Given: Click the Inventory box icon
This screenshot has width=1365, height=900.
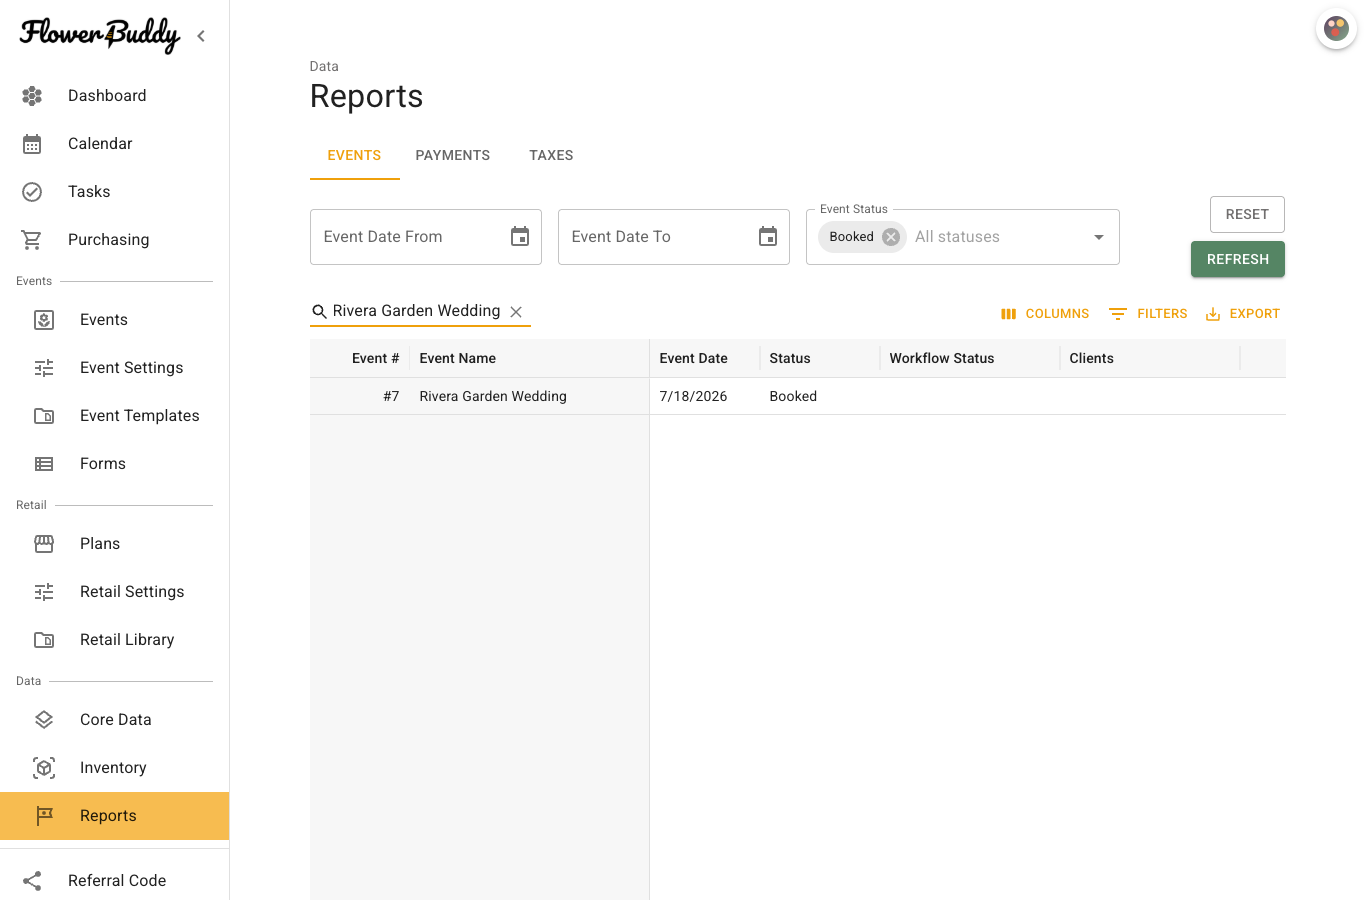Looking at the screenshot, I should click(44, 768).
